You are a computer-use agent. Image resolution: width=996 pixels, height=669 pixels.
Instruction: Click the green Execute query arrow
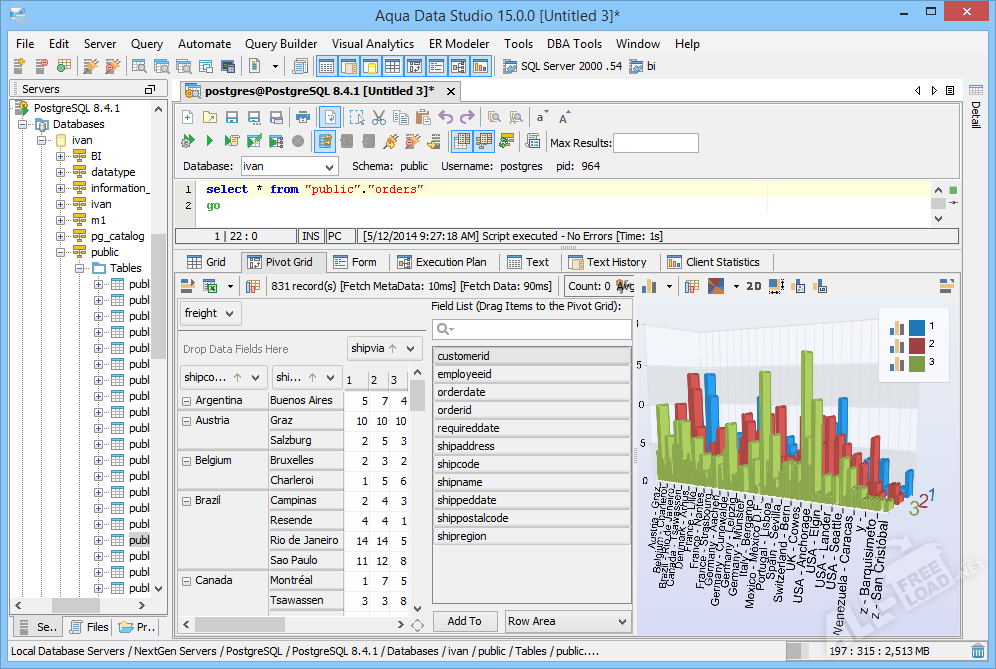210,141
